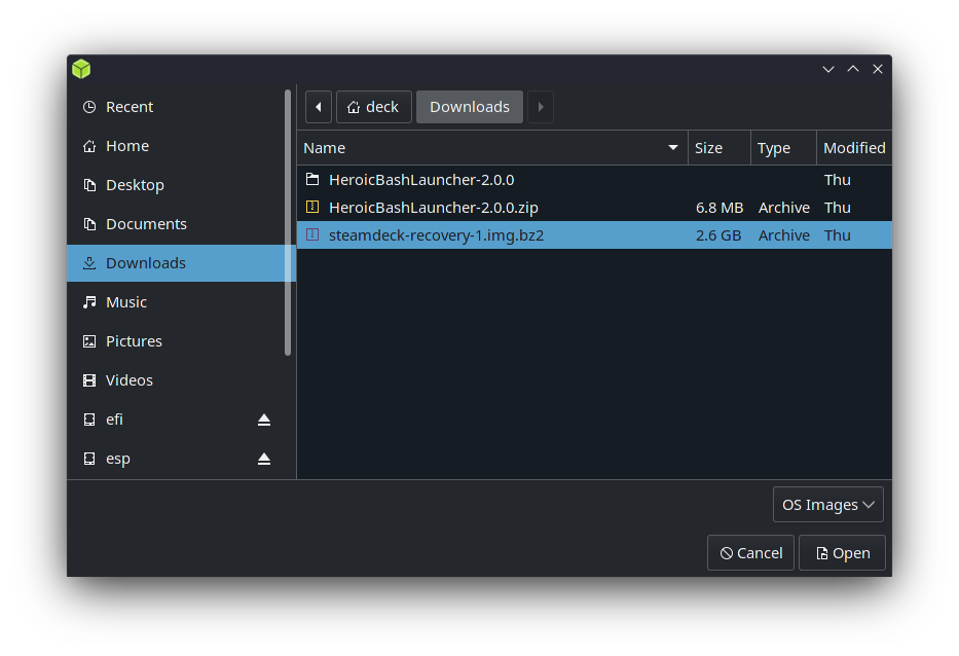959x656 pixels.
Task: Select steamdeck-recovery-1.img.bz2 file
Action: (594, 235)
